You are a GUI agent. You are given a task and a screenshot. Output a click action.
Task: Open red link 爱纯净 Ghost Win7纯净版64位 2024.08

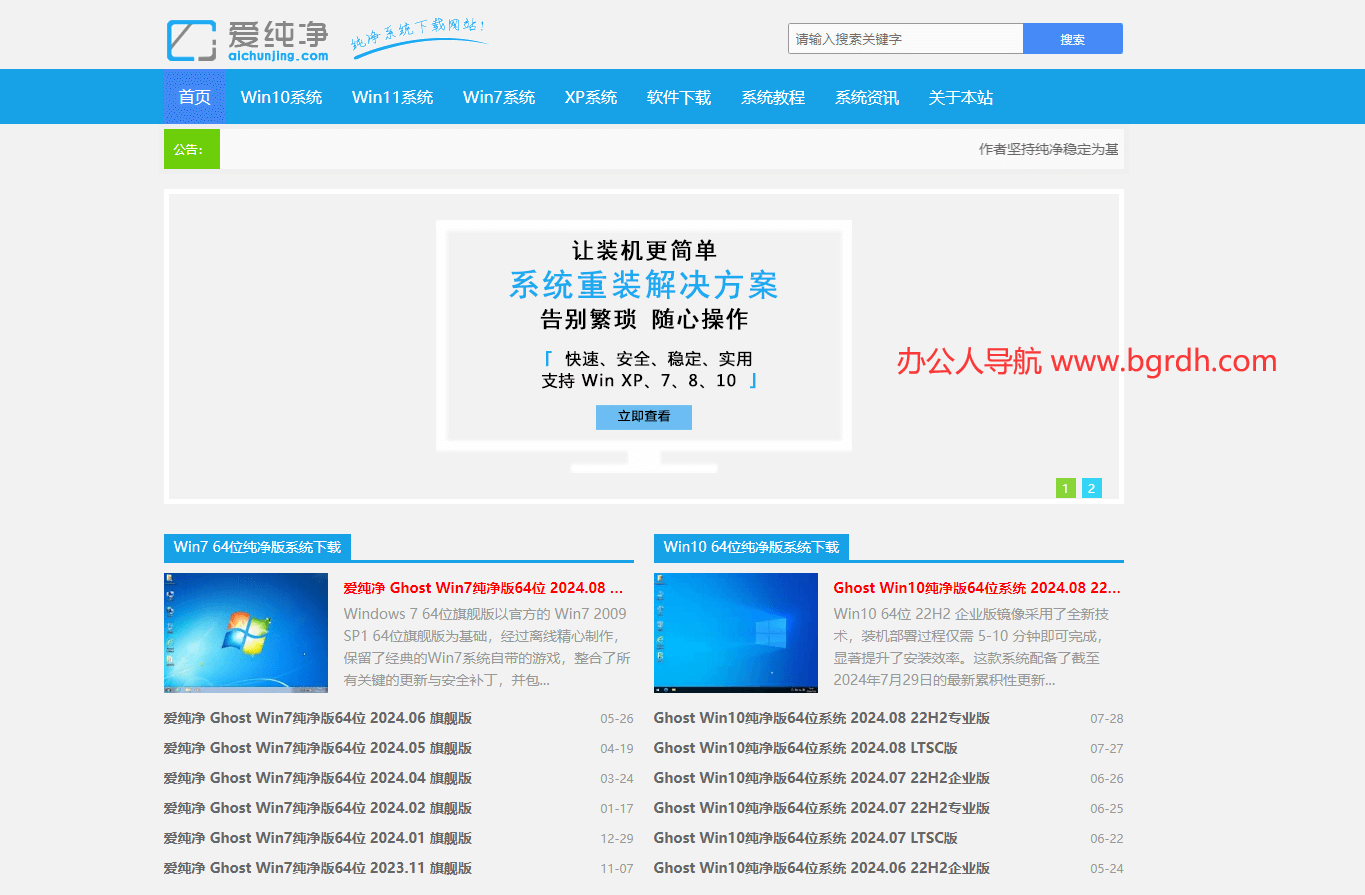point(484,587)
